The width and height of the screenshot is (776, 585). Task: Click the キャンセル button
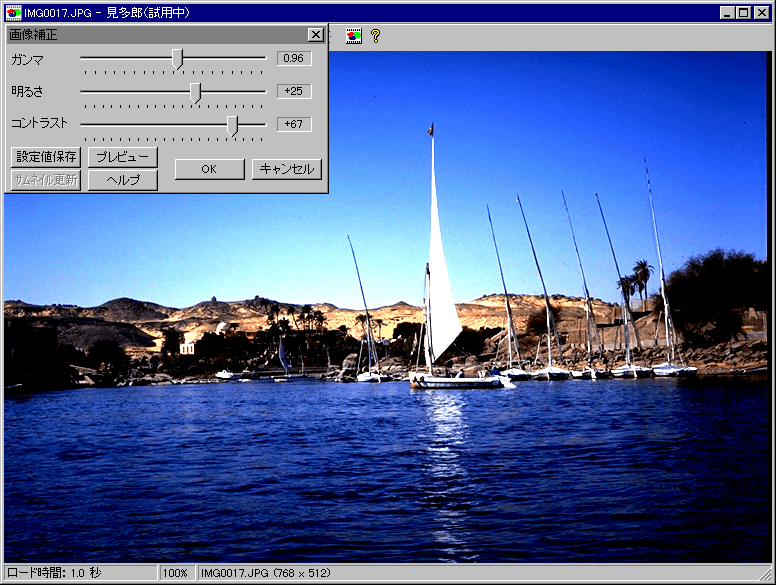pos(287,169)
